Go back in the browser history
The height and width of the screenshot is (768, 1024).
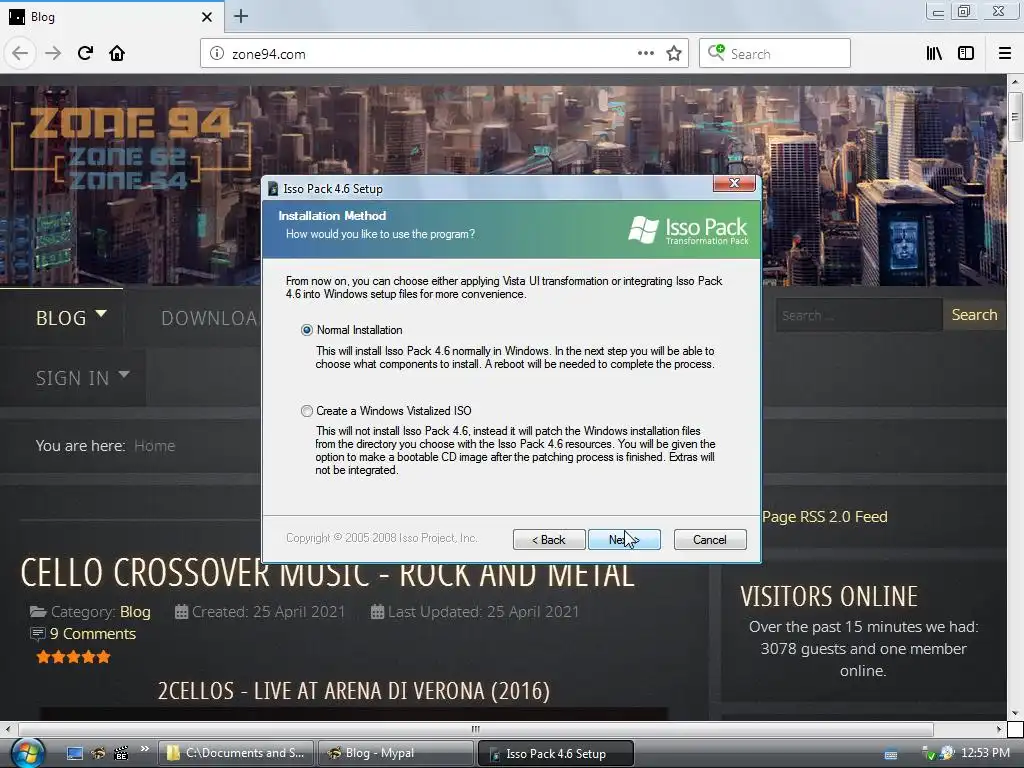tap(20, 54)
